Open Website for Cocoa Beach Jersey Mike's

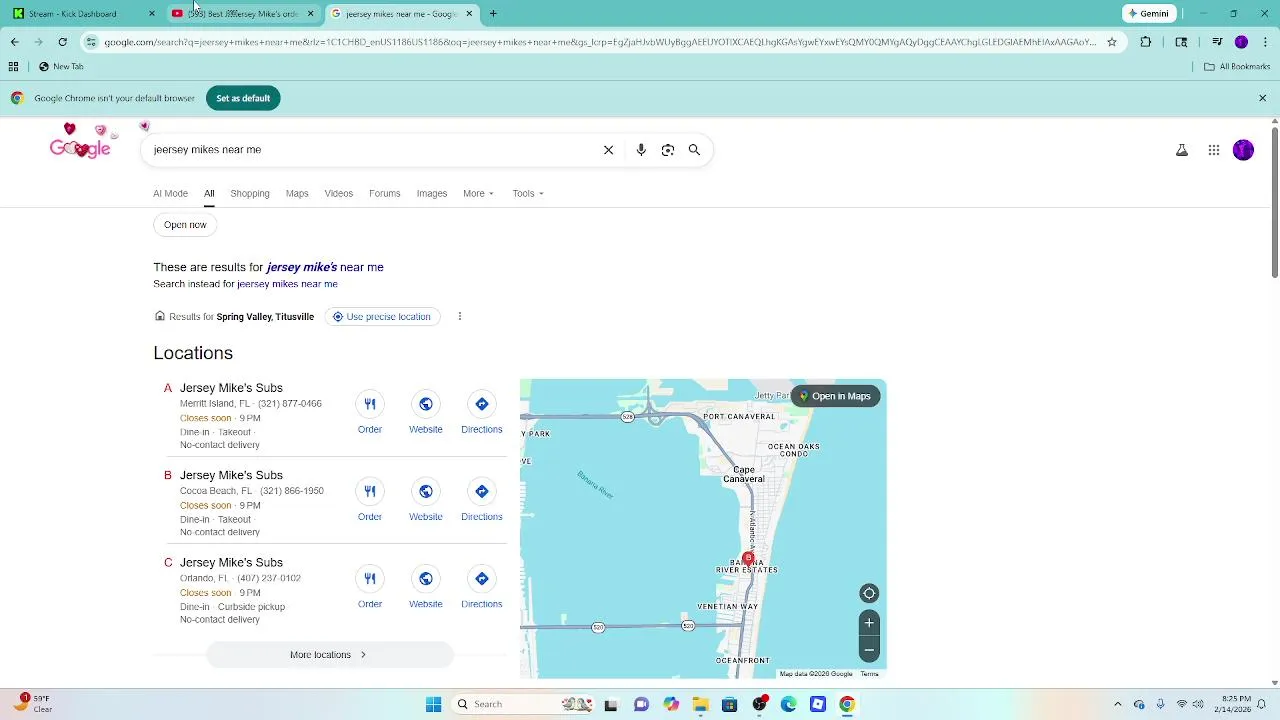point(426,491)
